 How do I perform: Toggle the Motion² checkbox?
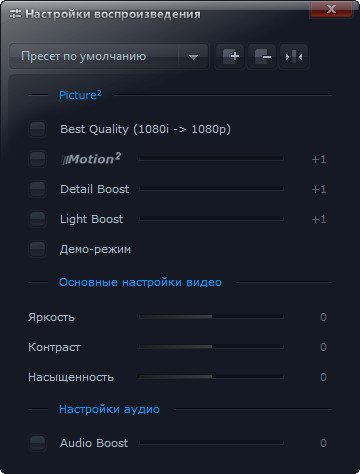[x=37, y=159]
